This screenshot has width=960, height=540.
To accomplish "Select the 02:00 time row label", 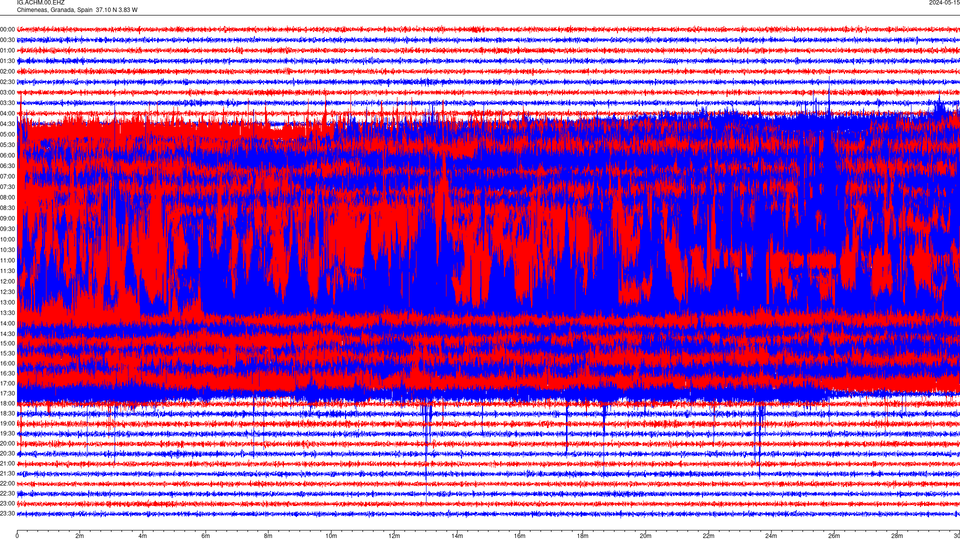I will pyautogui.click(x=7, y=72).
